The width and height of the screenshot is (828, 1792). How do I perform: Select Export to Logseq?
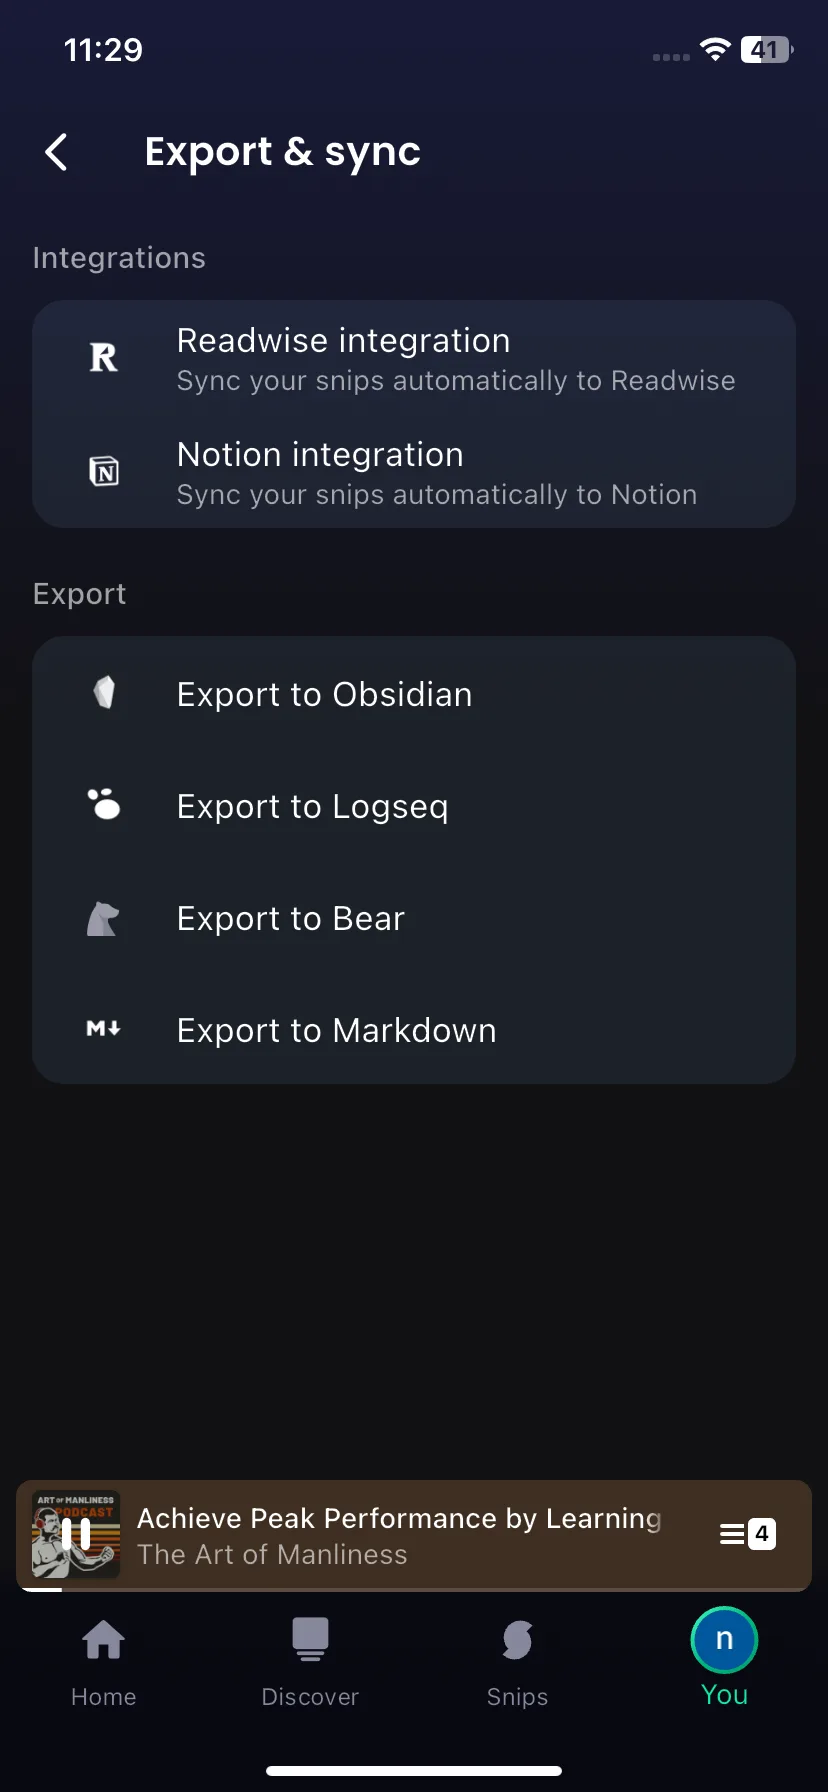point(414,806)
